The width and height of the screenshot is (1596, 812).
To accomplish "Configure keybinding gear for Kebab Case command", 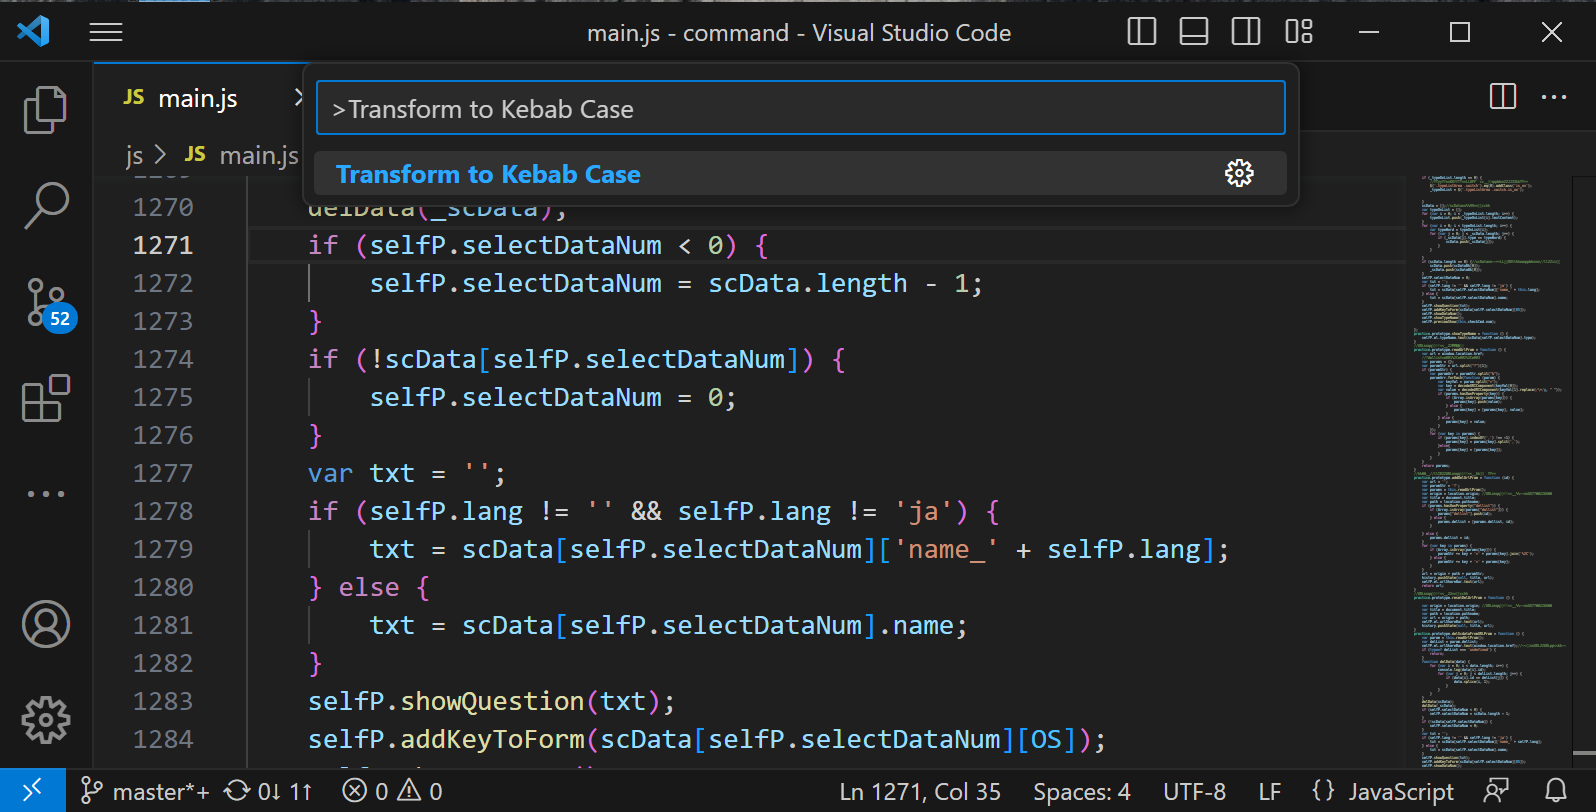I will (x=1239, y=173).
